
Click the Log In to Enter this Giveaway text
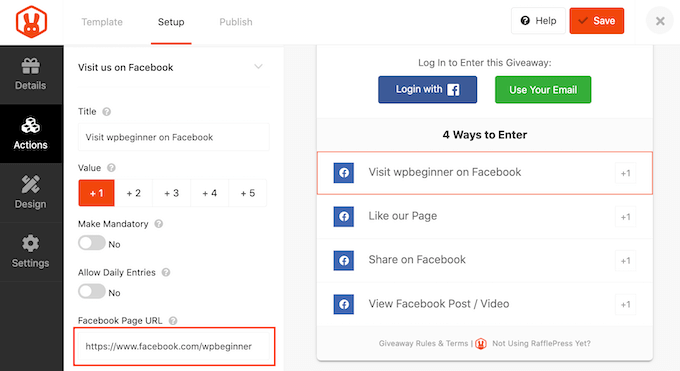(x=484, y=63)
